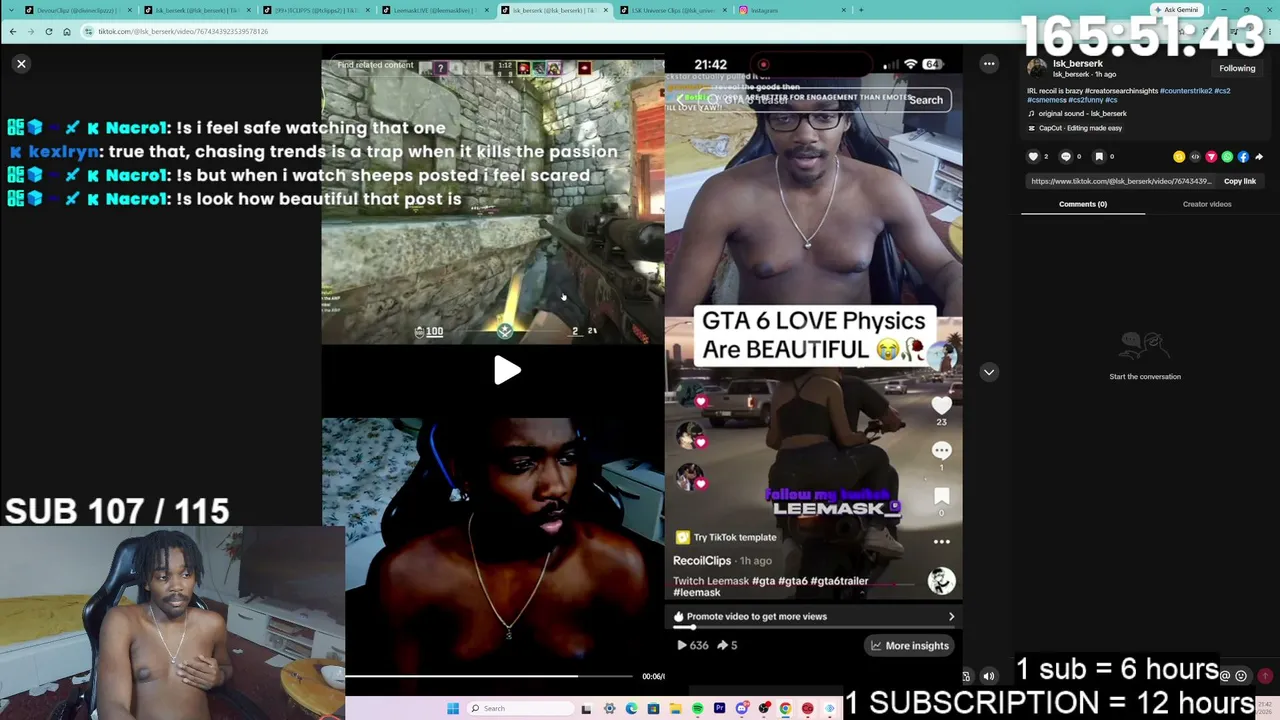Image resolution: width=1280 pixels, height=720 pixels.
Task: Open the embed code icon
Action: pyautogui.click(x=1195, y=157)
